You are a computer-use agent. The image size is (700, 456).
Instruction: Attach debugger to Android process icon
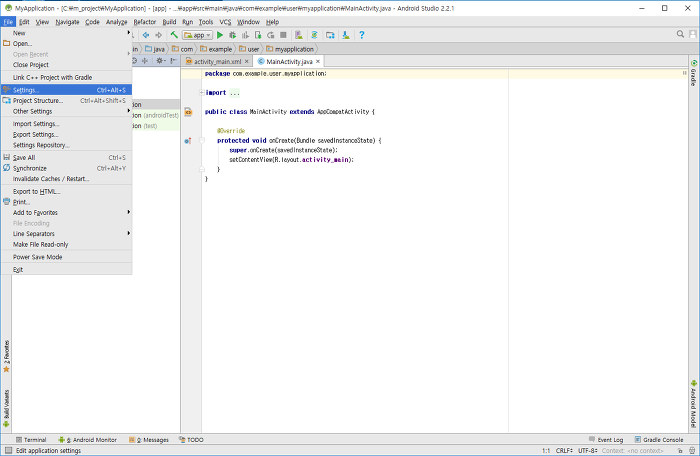point(258,35)
